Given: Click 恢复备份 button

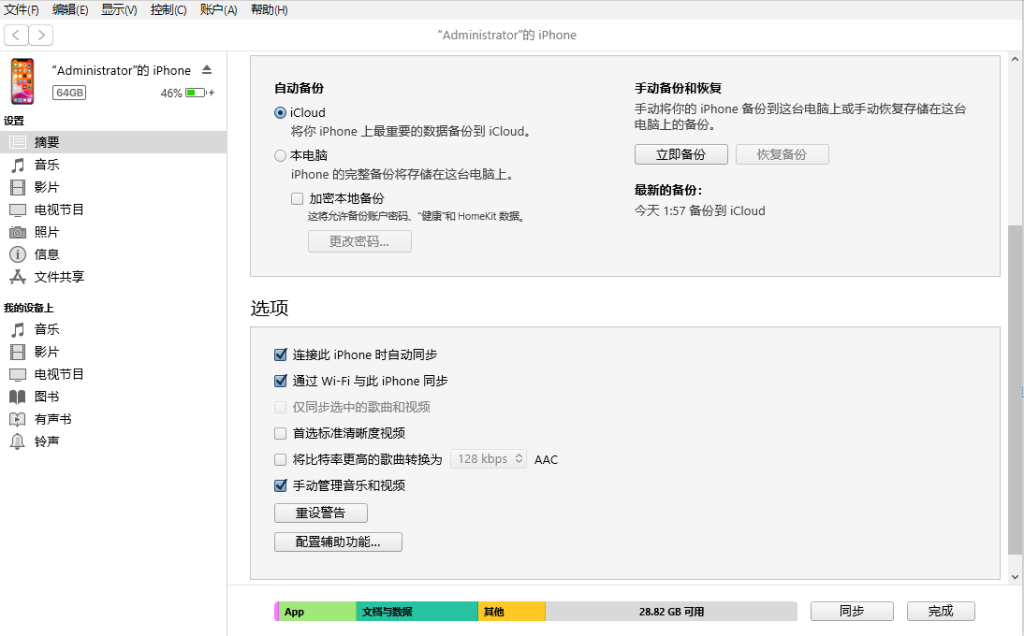Looking at the screenshot, I should point(782,155).
